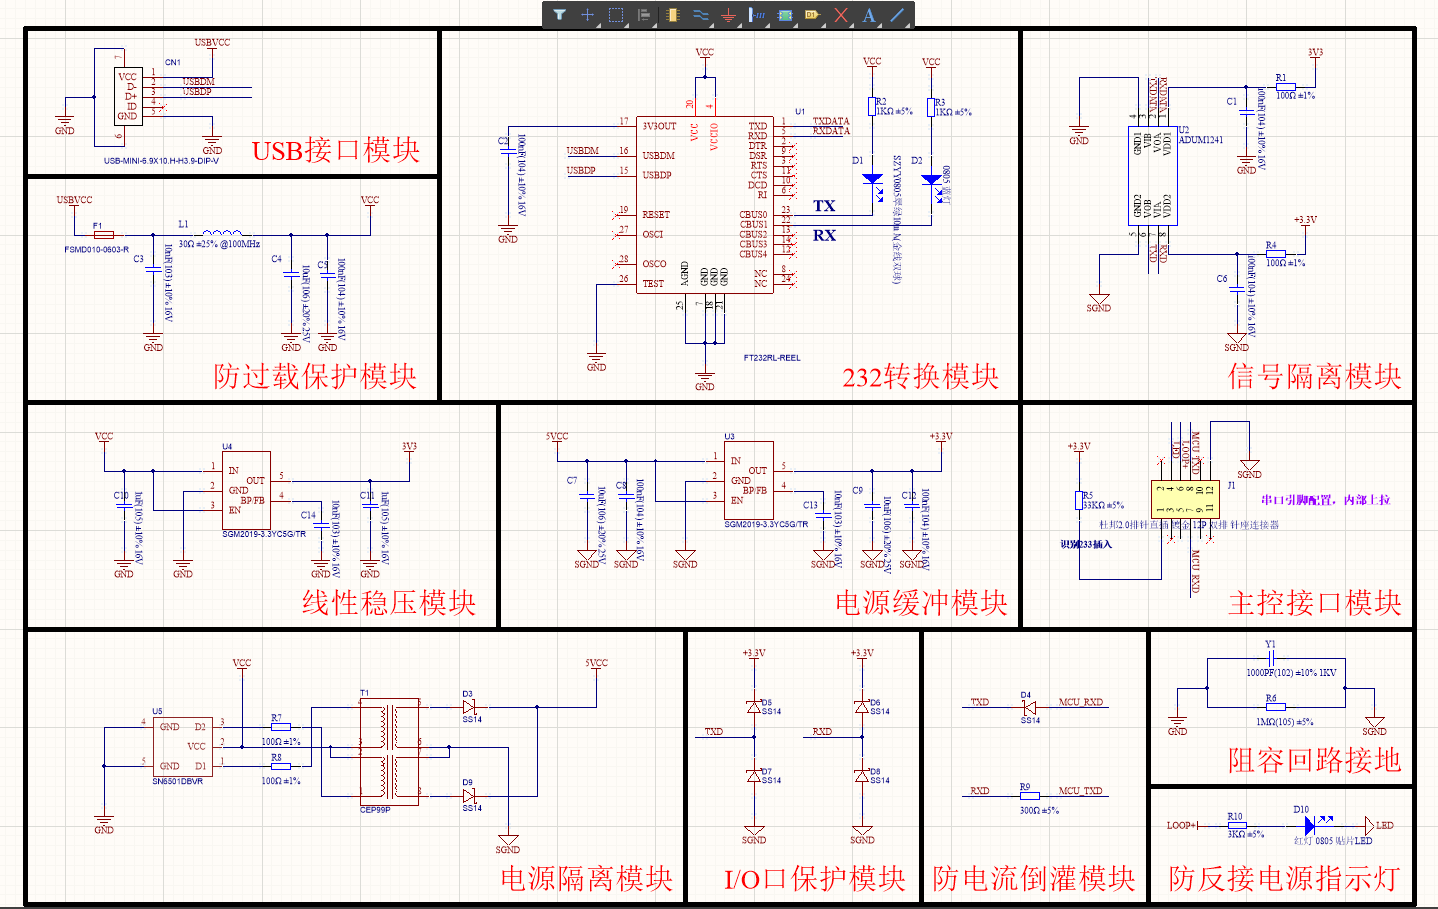Select the text placement A tool
The width and height of the screenshot is (1438, 909).
[x=869, y=15]
